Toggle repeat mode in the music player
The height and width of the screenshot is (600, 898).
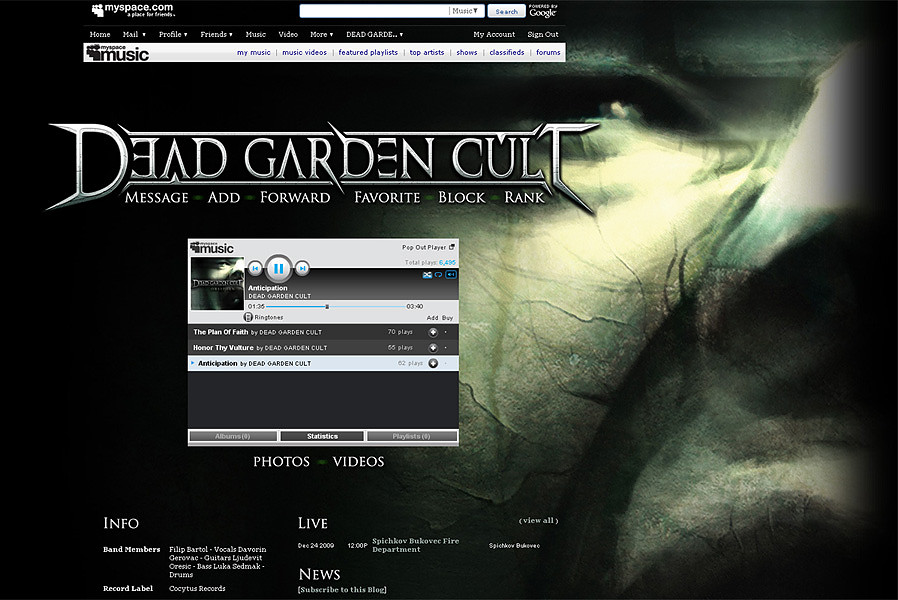click(439, 275)
